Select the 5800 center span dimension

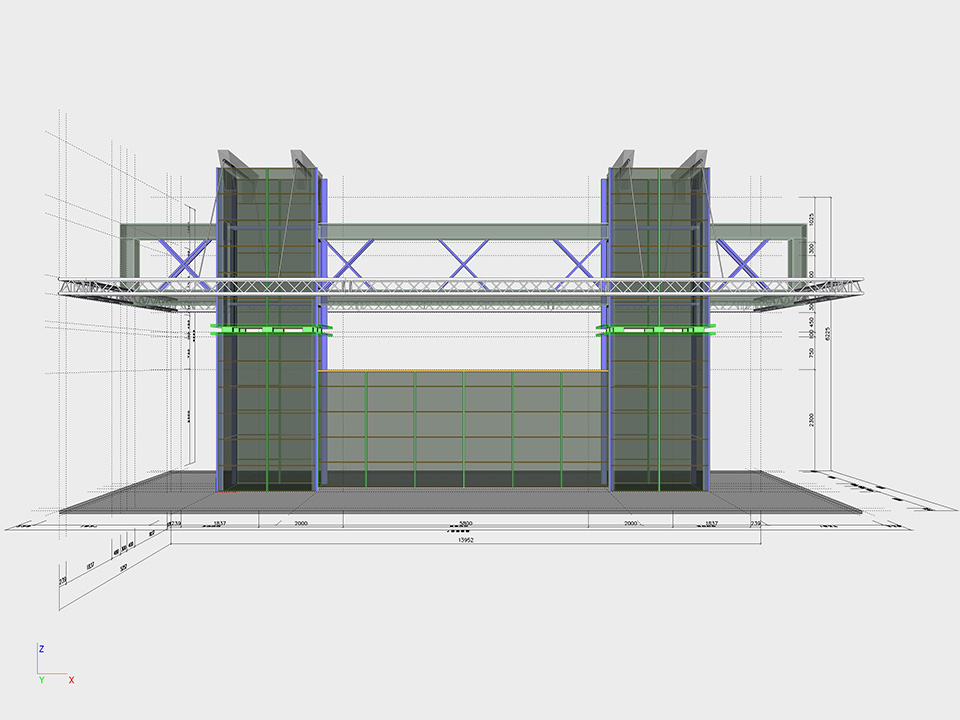click(x=465, y=523)
